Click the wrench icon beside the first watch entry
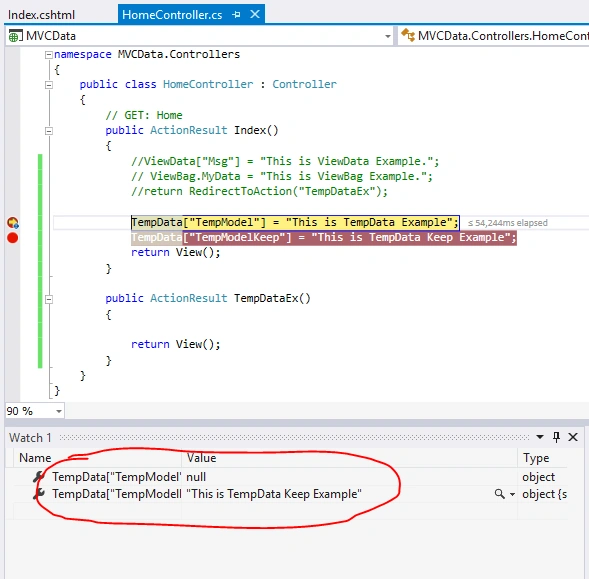The image size is (589, 579). pos(39,477)
